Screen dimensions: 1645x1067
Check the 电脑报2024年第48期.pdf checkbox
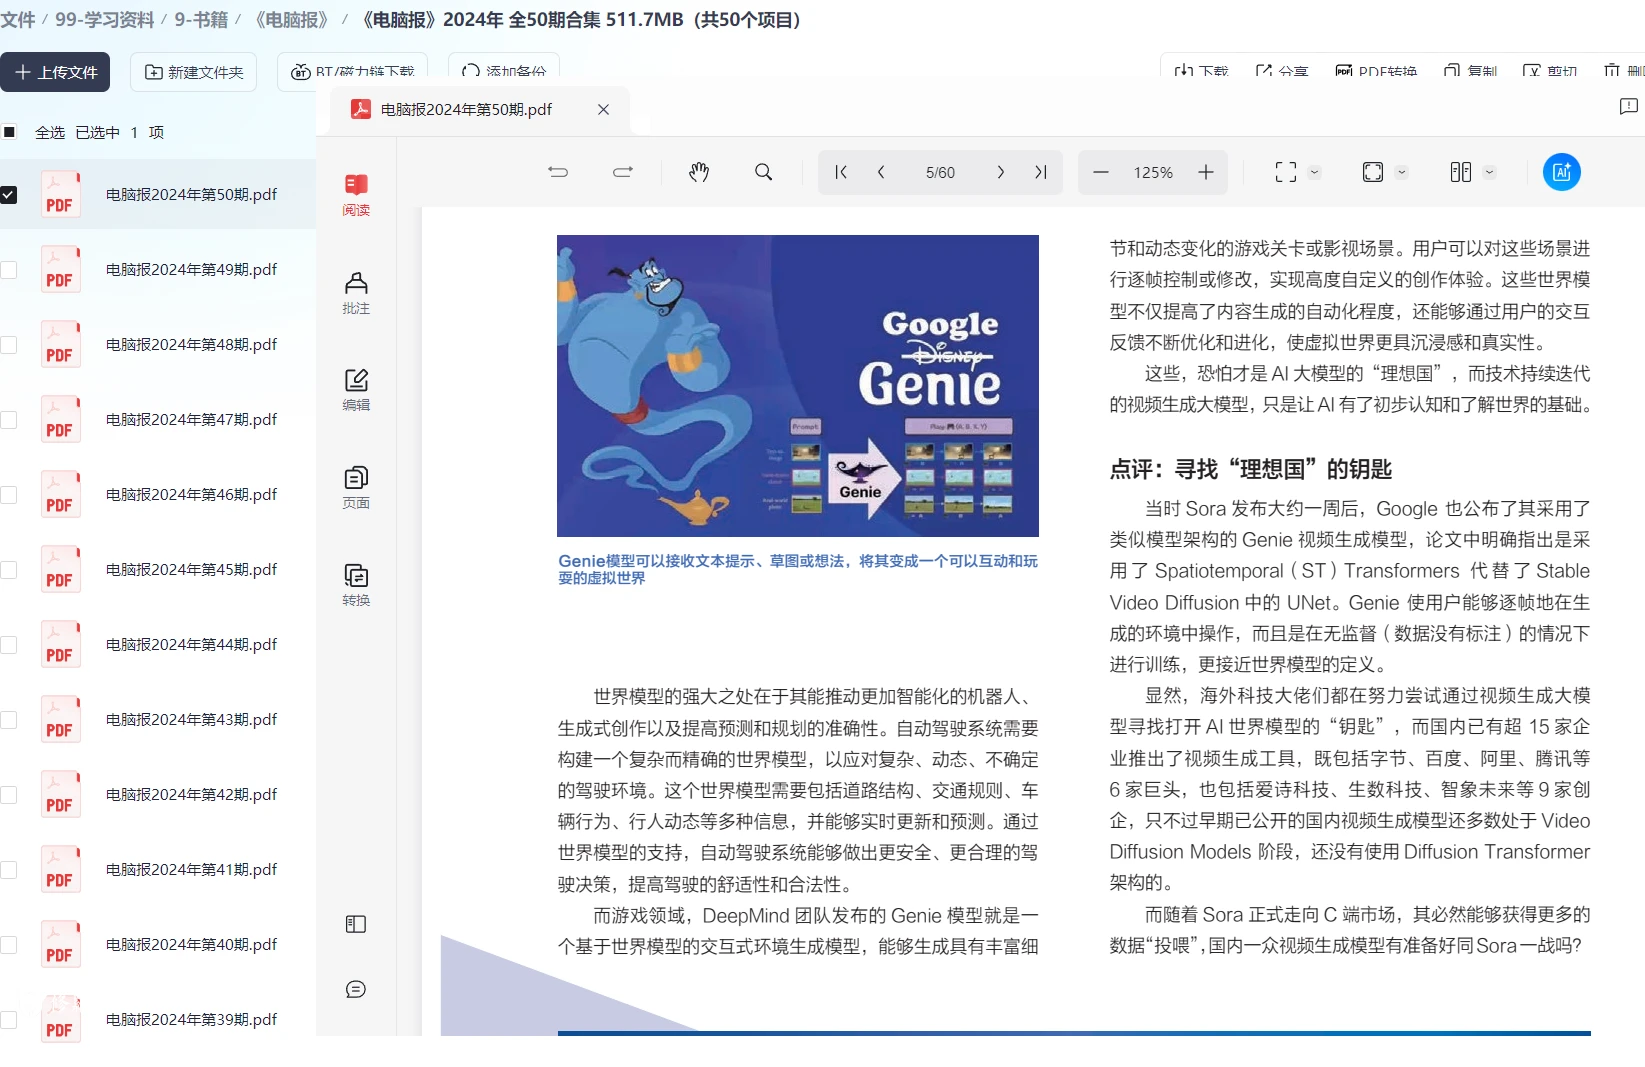[9, 344]
